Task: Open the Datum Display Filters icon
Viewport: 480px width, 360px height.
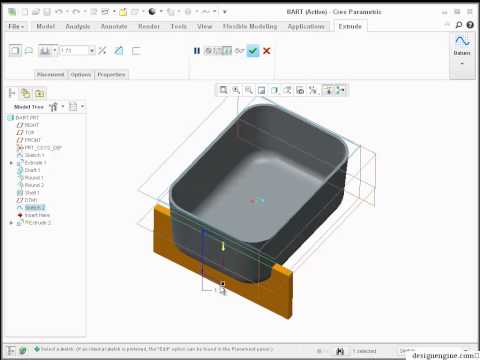Action: (x=313, y=90)
